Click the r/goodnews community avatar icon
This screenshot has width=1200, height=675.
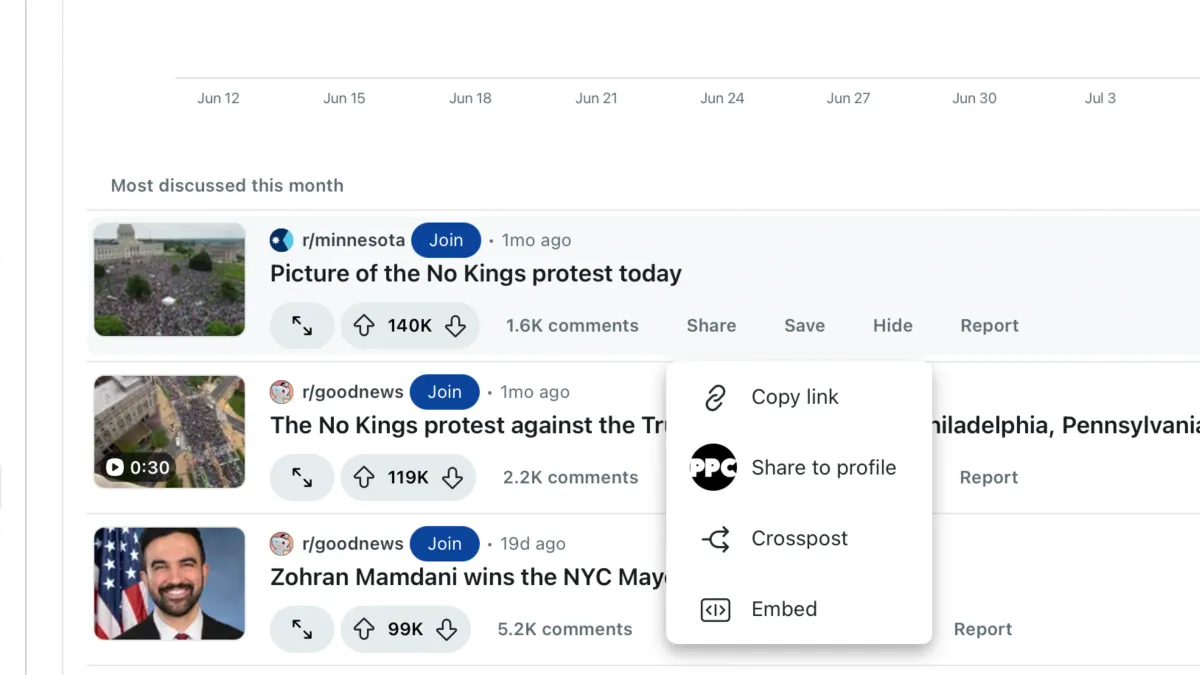[x=280, y=391]
